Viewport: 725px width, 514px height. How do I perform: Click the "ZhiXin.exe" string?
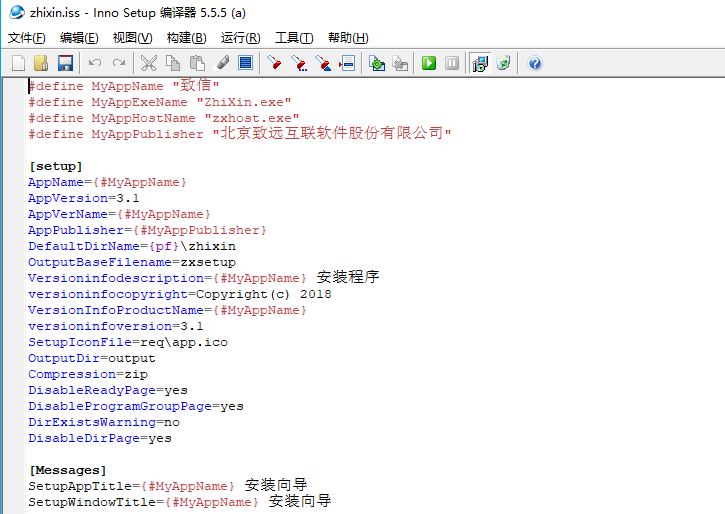[x=244, y=102]
